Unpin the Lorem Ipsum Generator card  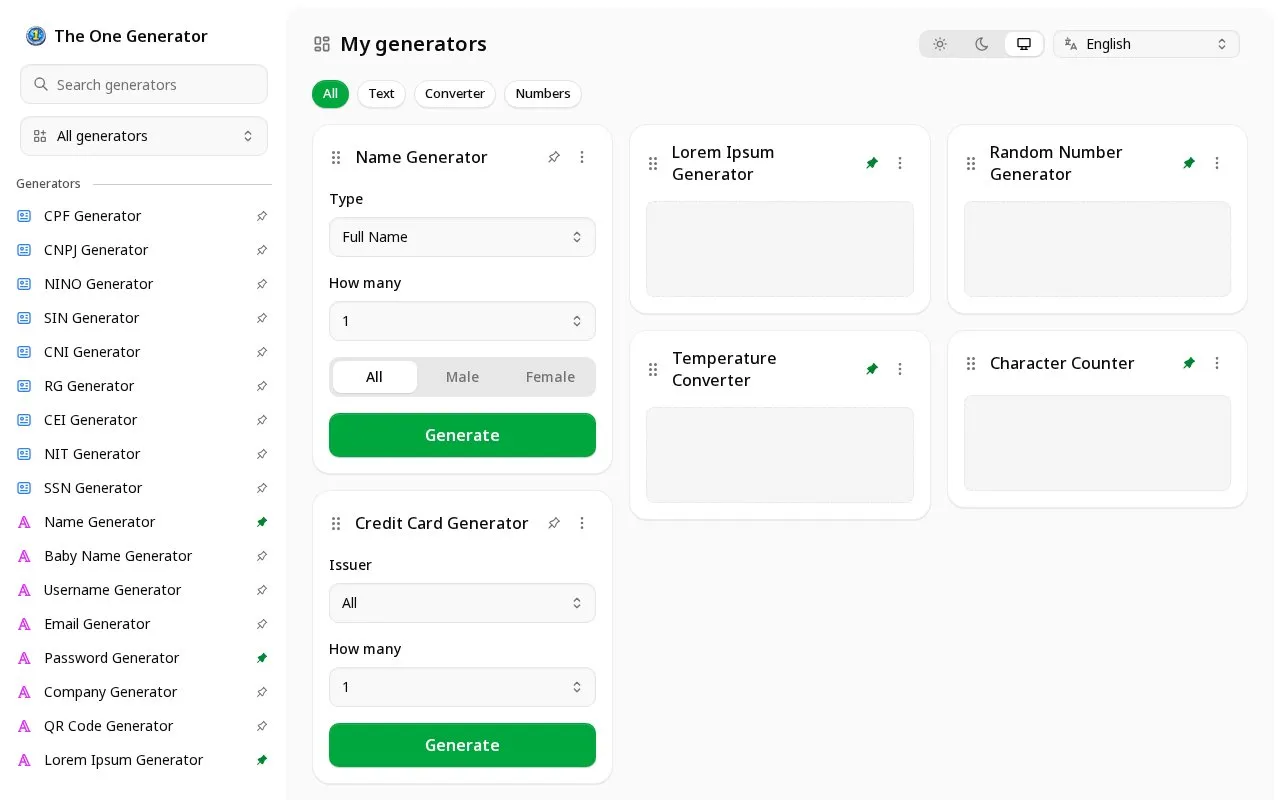[x=872, y=163]
